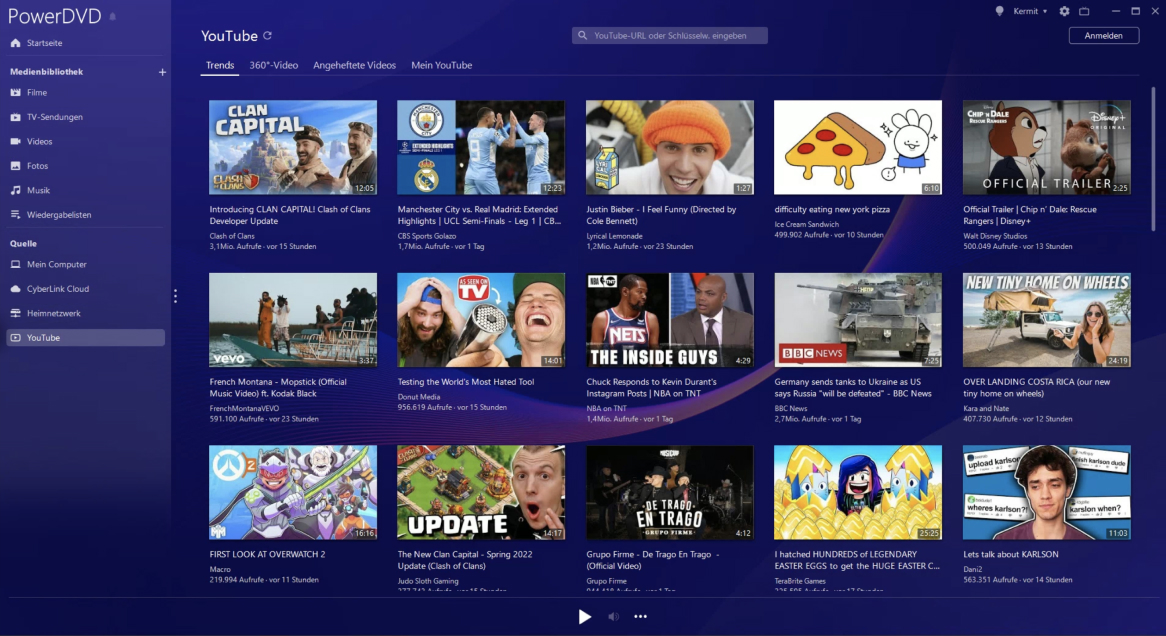This screenshot has height=636, width=1166.
Task: Open the BBC News tanks video thumbnail
Action: pos(857,320)
